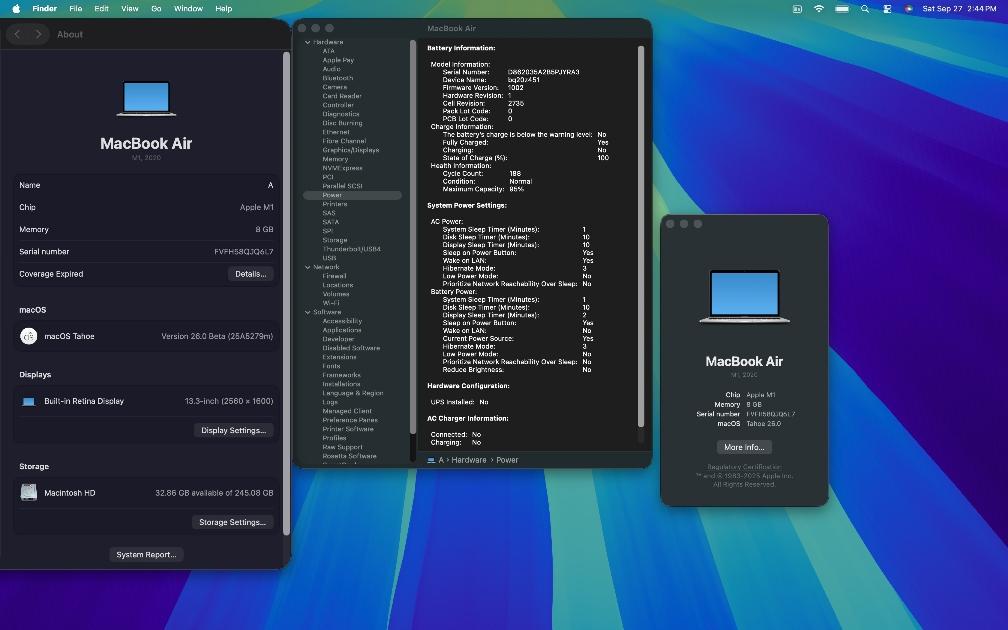Click the System Report detail pane scrollbar

(x=640, y=237)
